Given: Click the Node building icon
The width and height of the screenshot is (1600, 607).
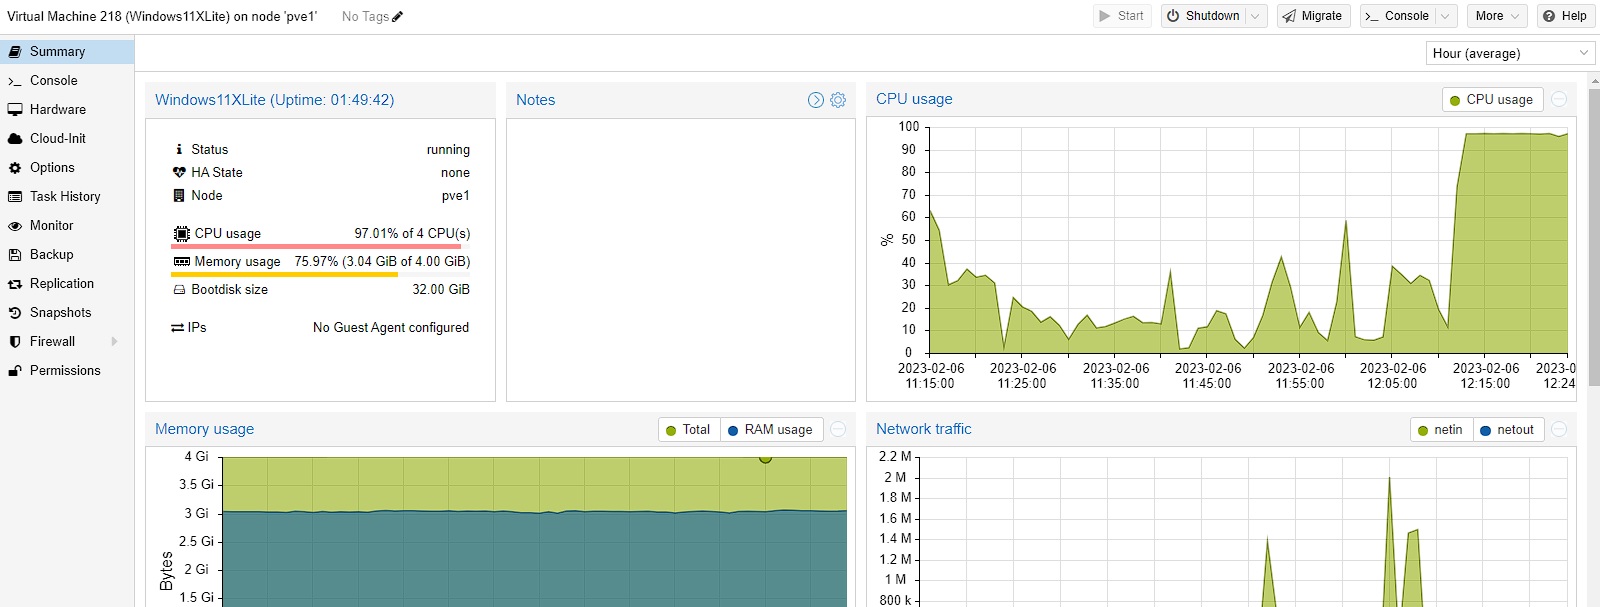Looking at the screenshot, I should point(179,196).
